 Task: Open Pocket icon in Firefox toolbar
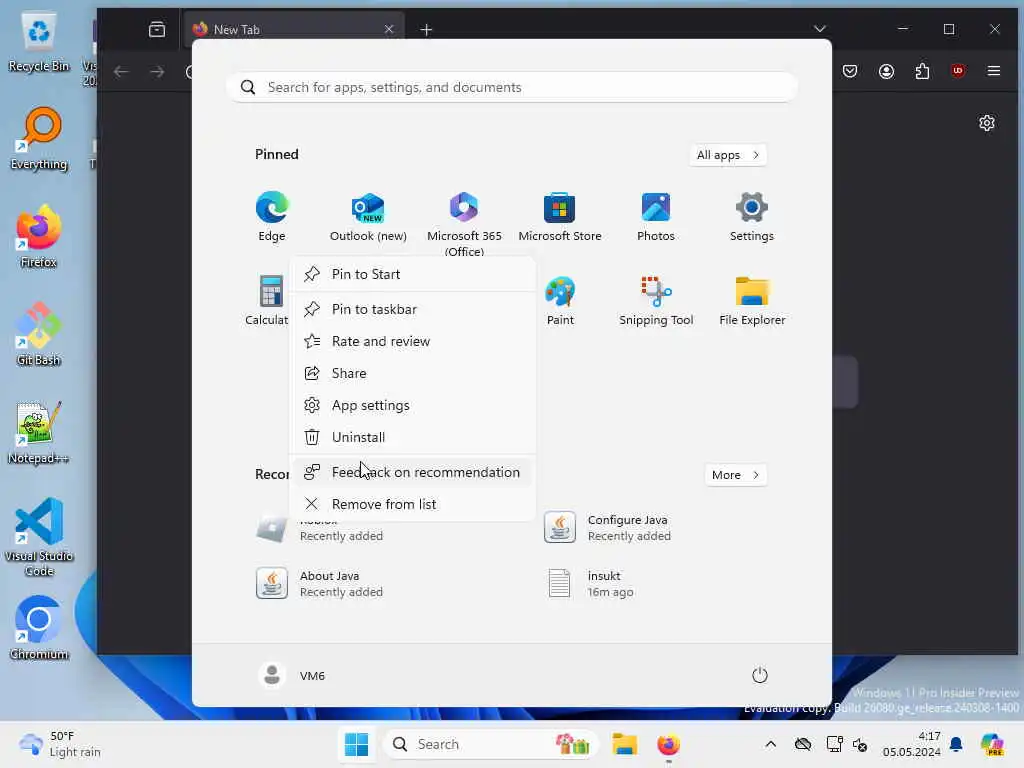(x=850, y=71)
